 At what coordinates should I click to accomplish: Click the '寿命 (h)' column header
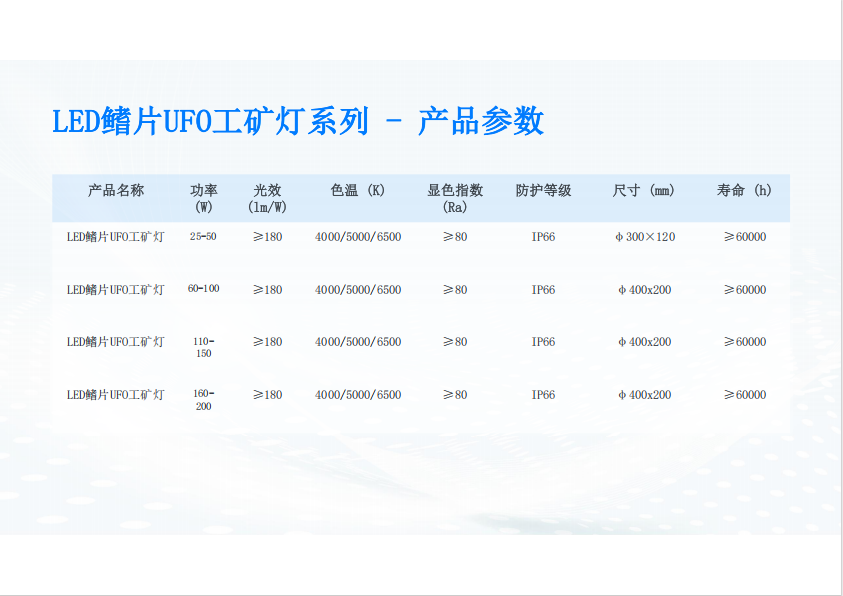pyautogui.click(x=744, y=190)
